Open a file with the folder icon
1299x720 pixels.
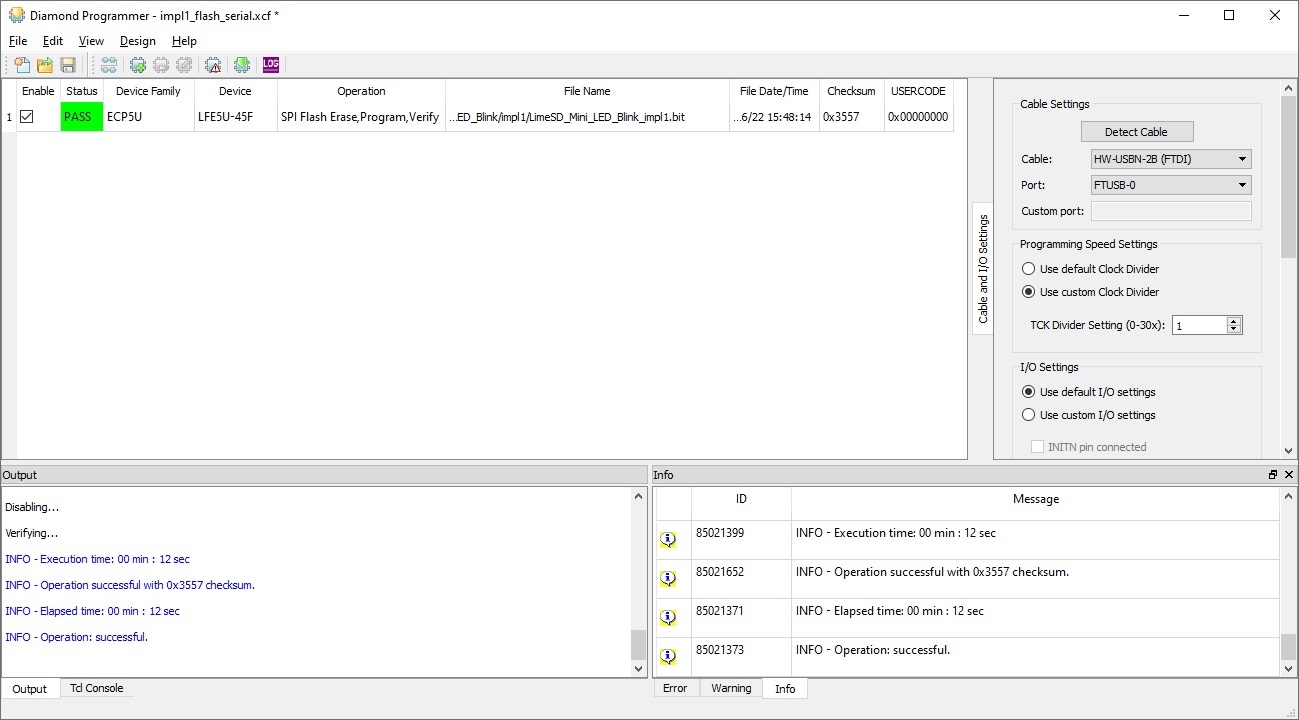pyautogui.click(x=45, y=65)
